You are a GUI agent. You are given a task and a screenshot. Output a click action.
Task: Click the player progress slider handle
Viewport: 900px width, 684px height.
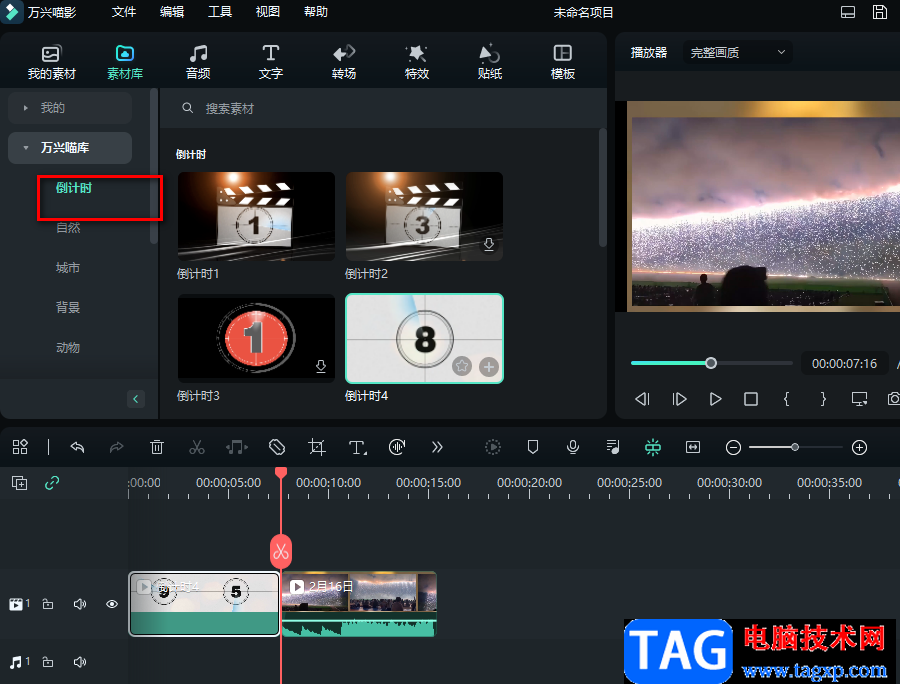tap(711, 363)
